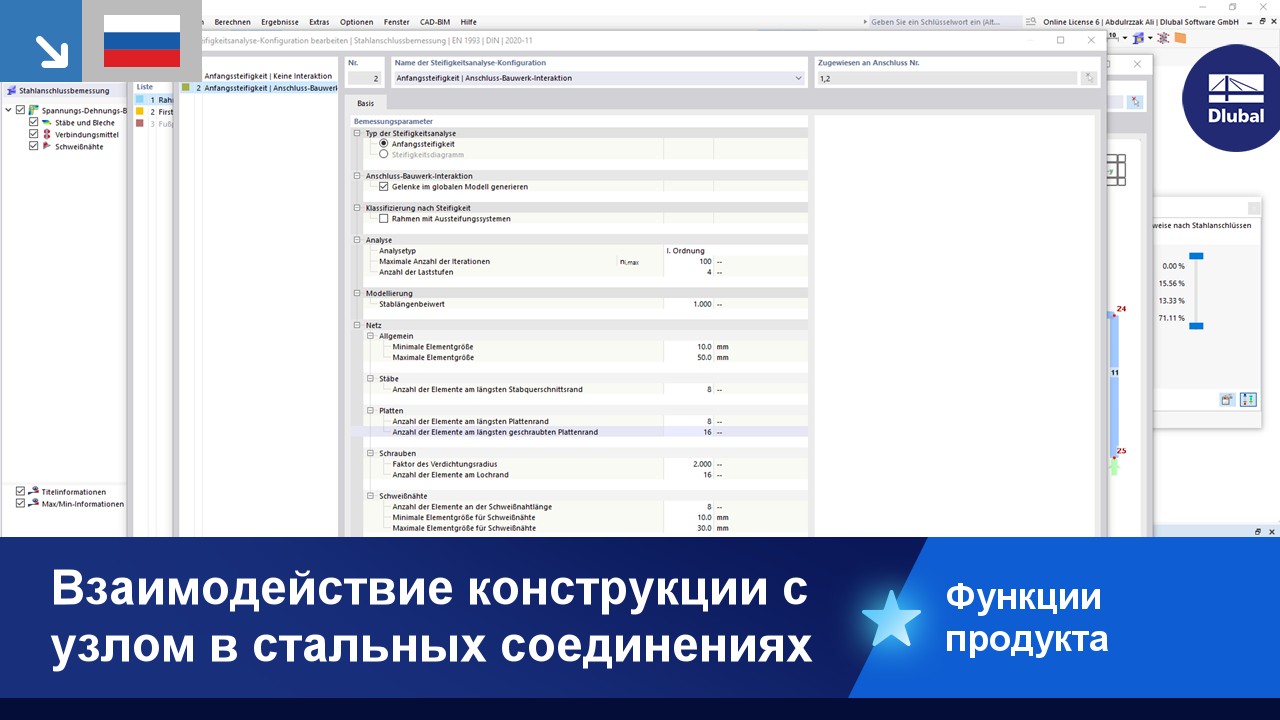Collapse the Analyse section

point(357,240)
